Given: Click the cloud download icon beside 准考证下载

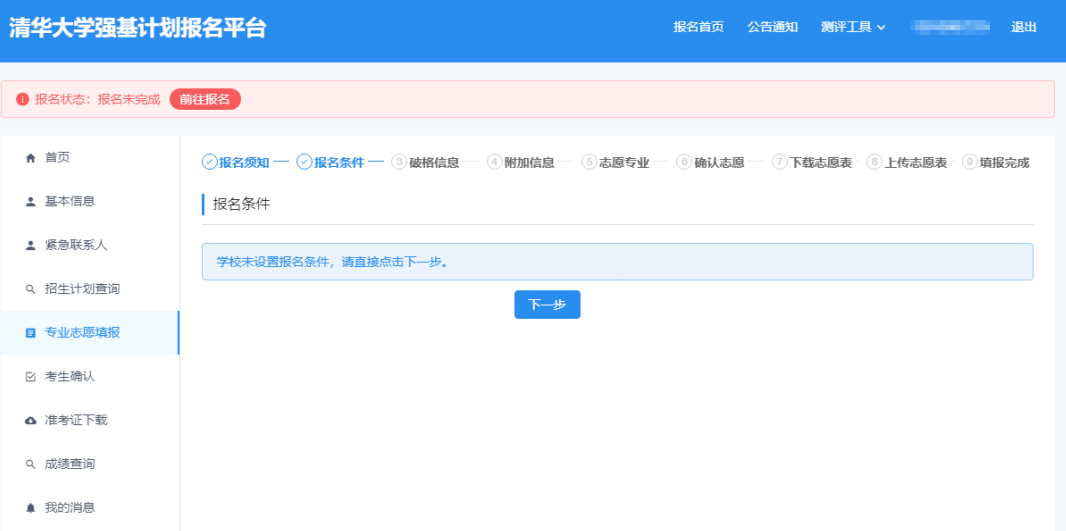Looking at the screenshot, I should (30, 421).
